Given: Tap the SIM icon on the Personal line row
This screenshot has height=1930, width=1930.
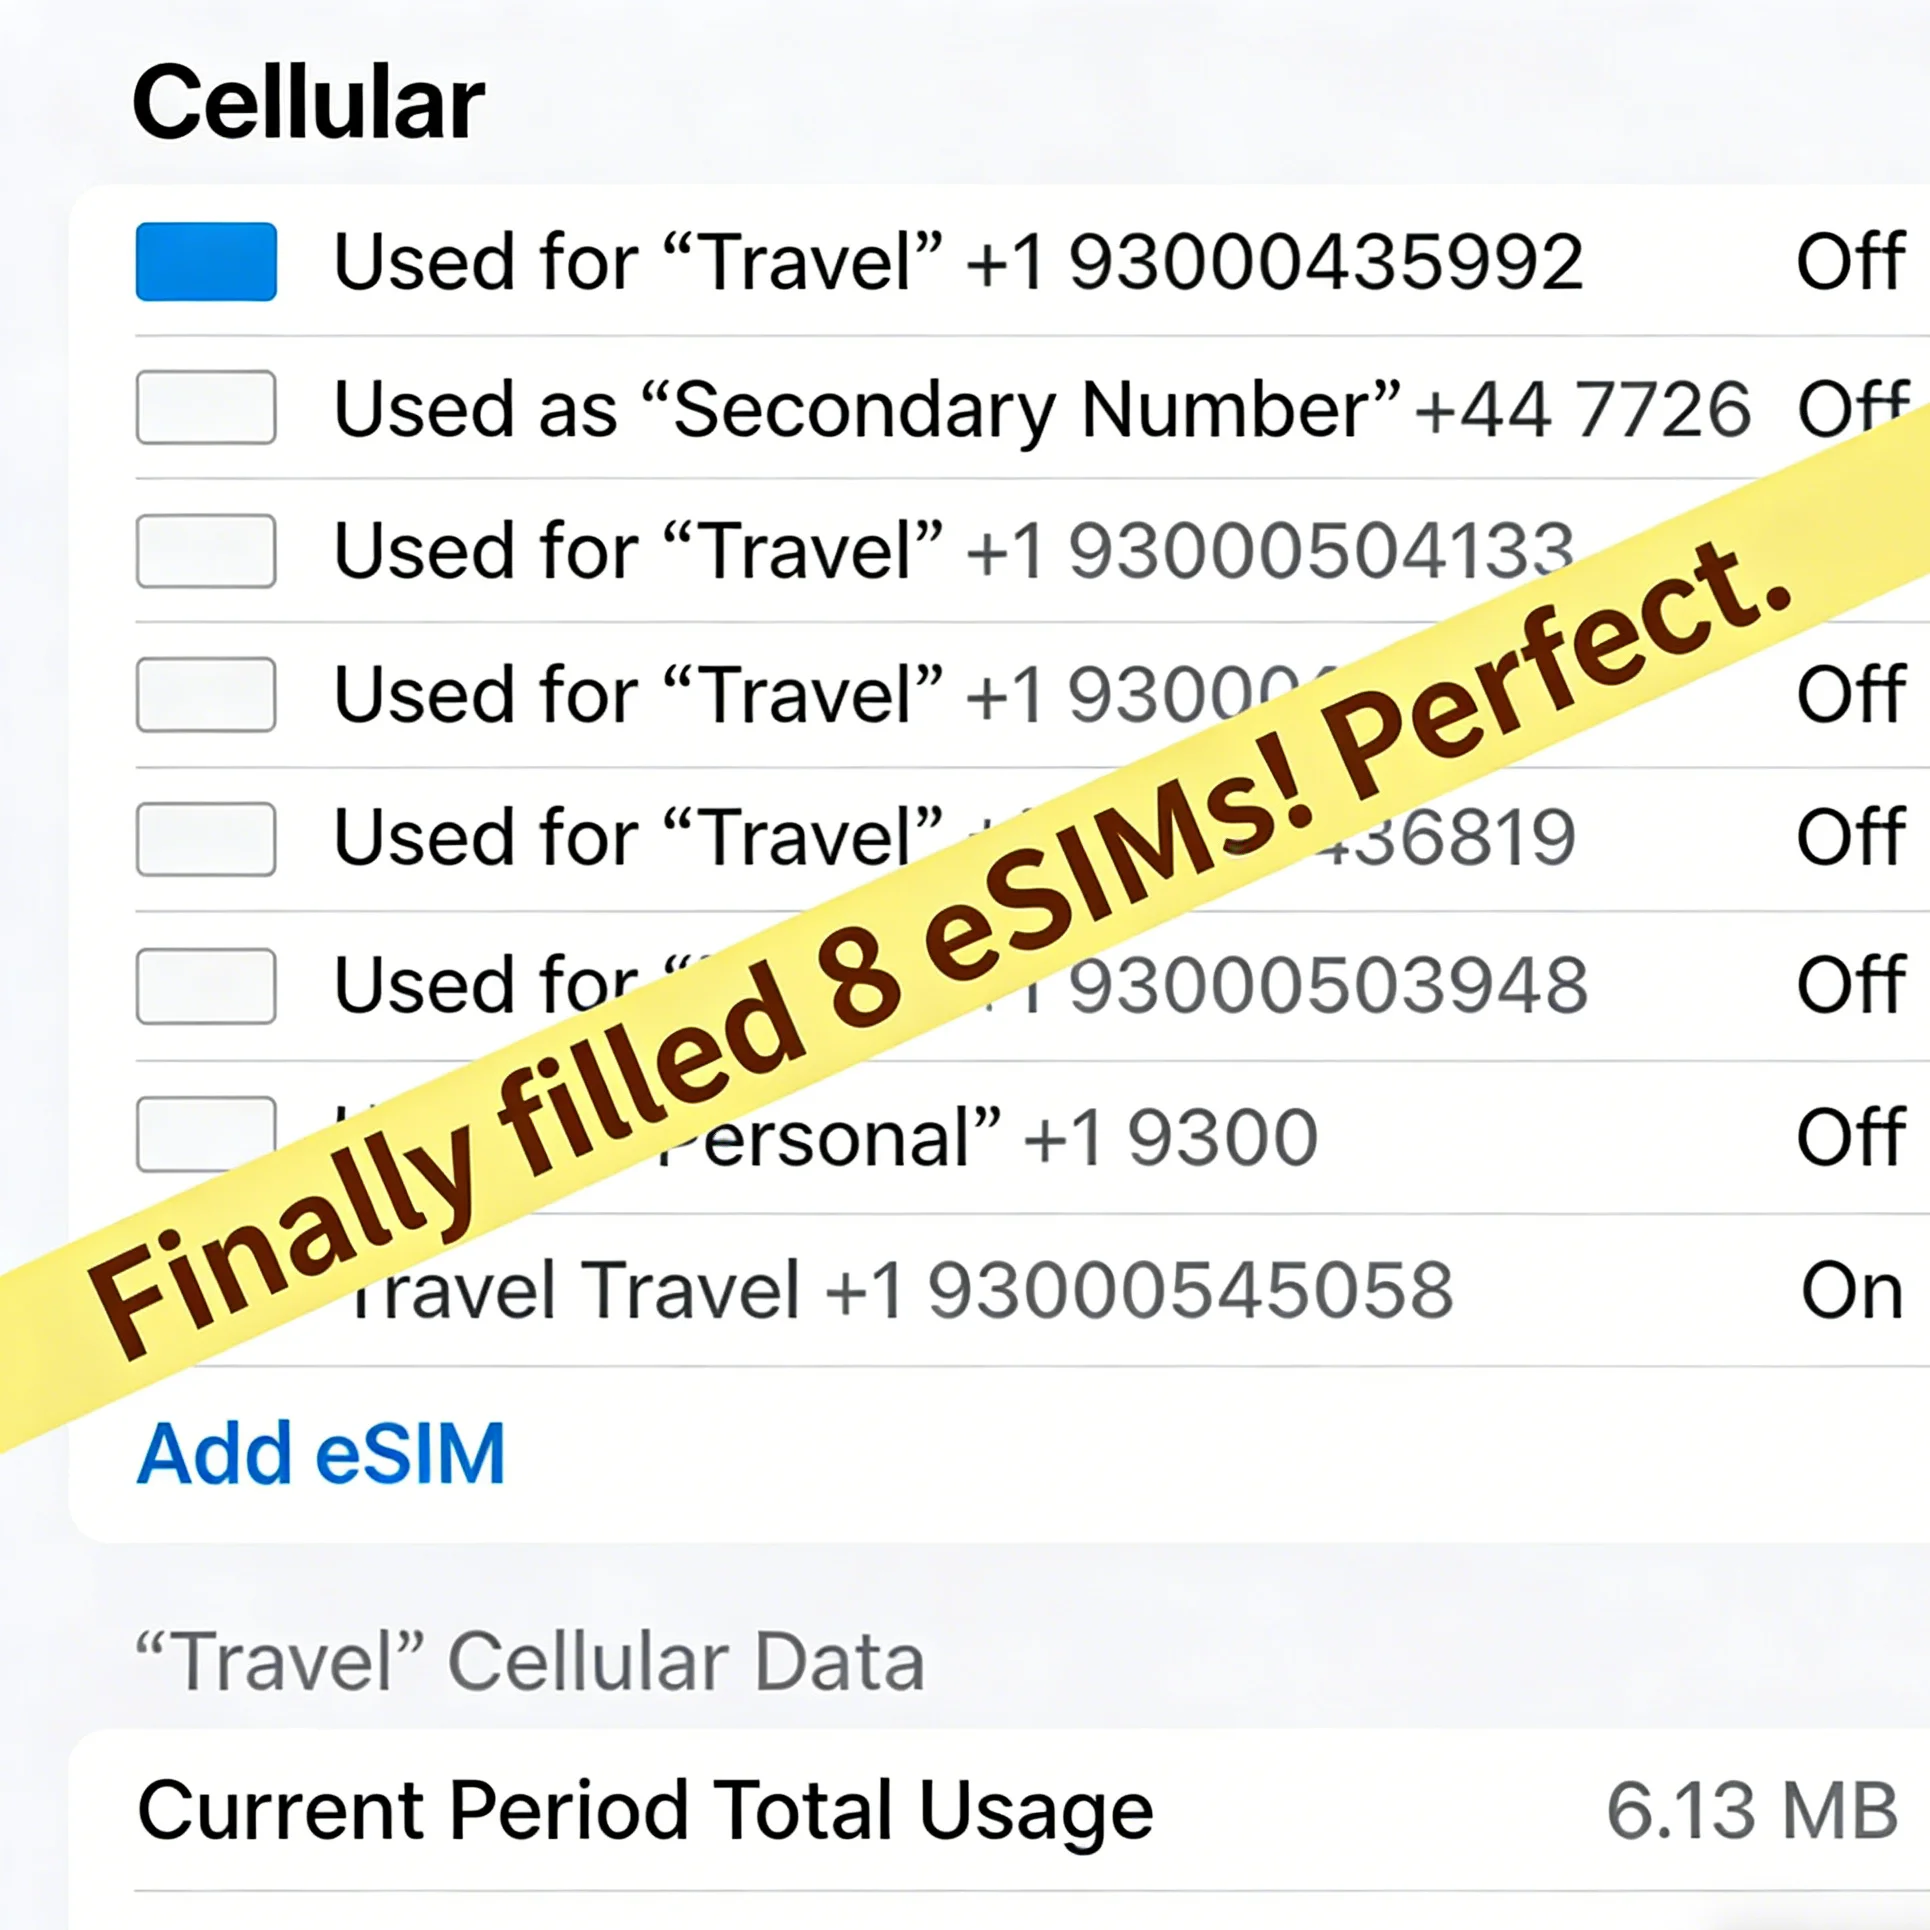Looking at the screenshot, I should point(206,1132).
